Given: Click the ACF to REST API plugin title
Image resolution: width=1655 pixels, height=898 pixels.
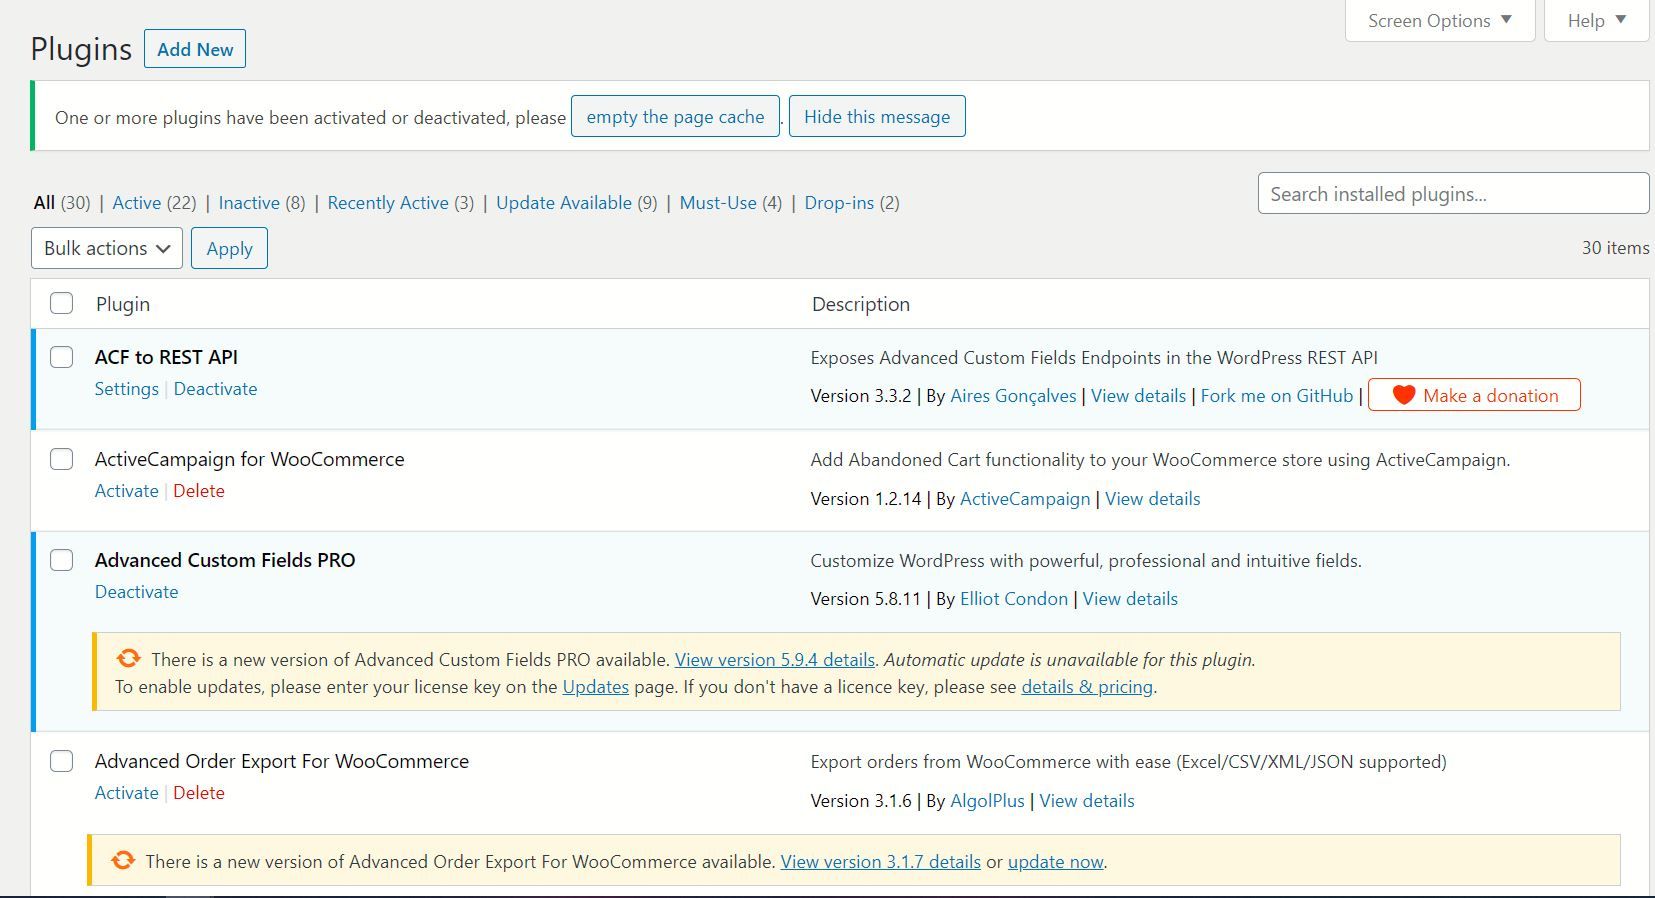Looking at the screenshot, I should coord(166,357).
